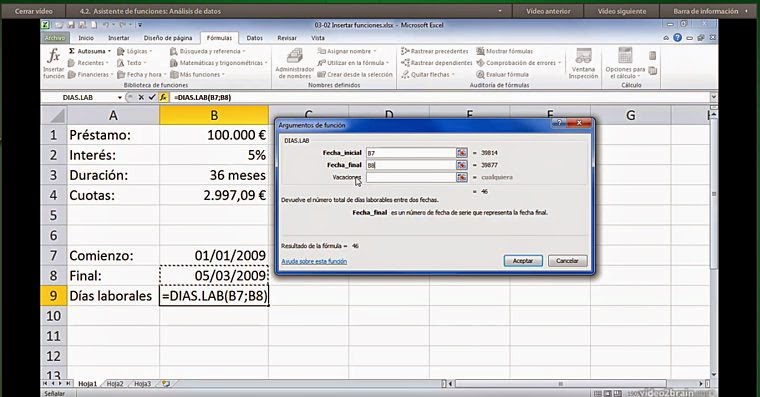The image size is (760, 397).
Task: Click the Select All corner box
Action: (x=54, y=115)
